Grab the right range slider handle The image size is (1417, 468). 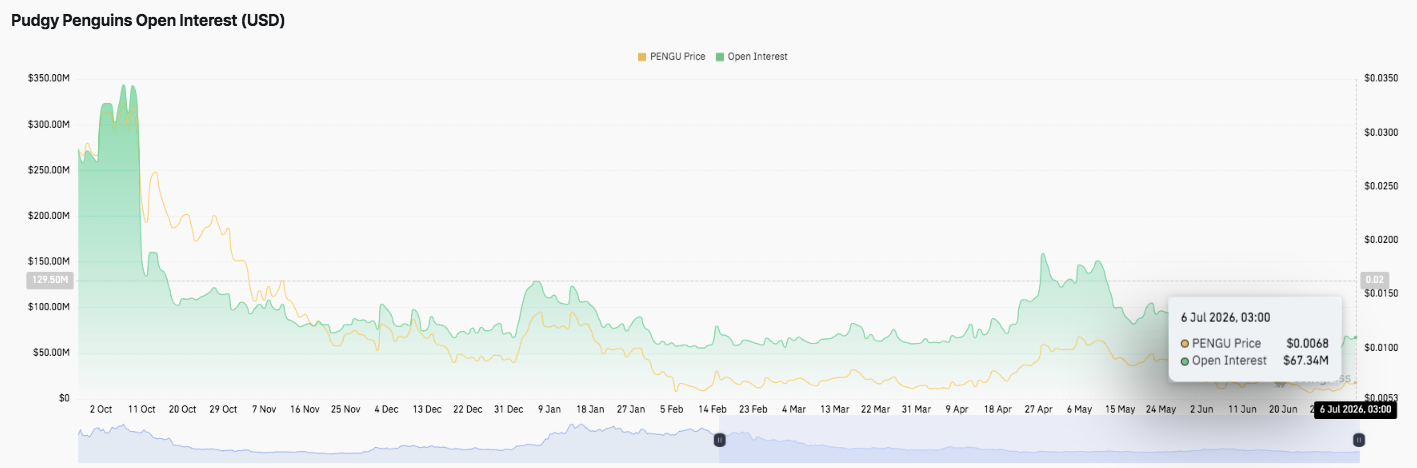(x=1358, y=439)
